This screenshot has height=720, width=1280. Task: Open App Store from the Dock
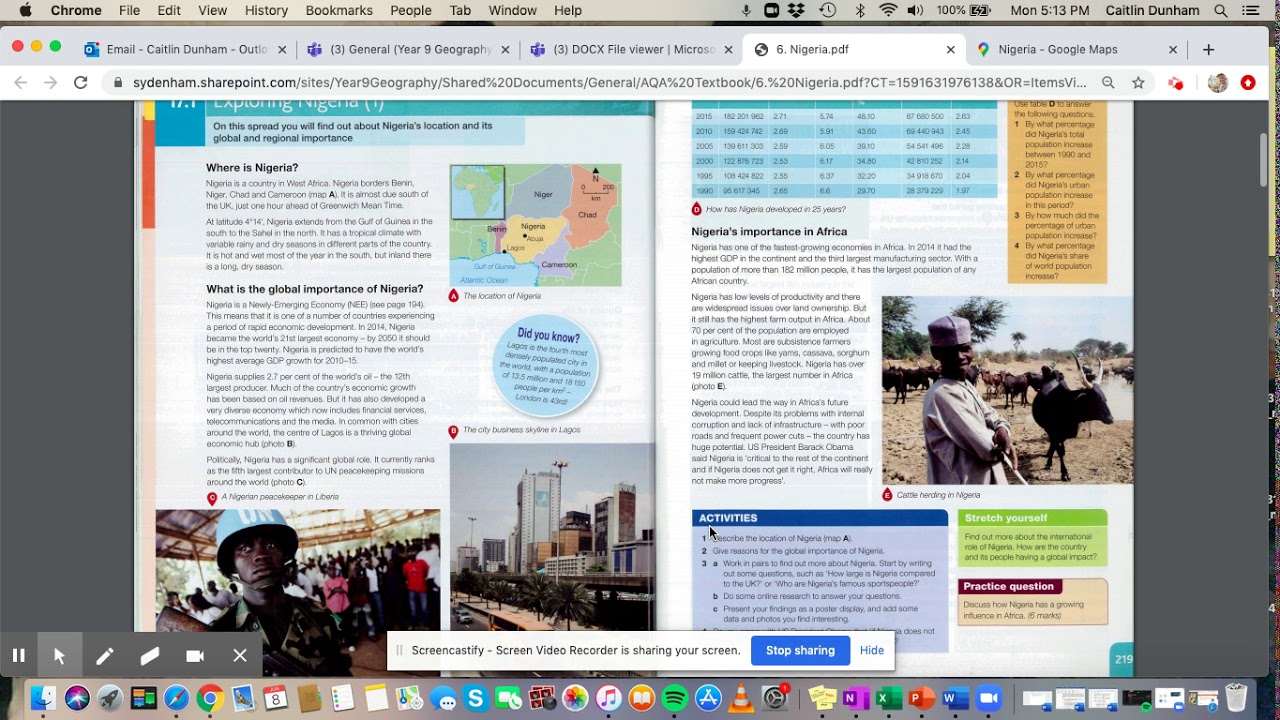[708, 698]
